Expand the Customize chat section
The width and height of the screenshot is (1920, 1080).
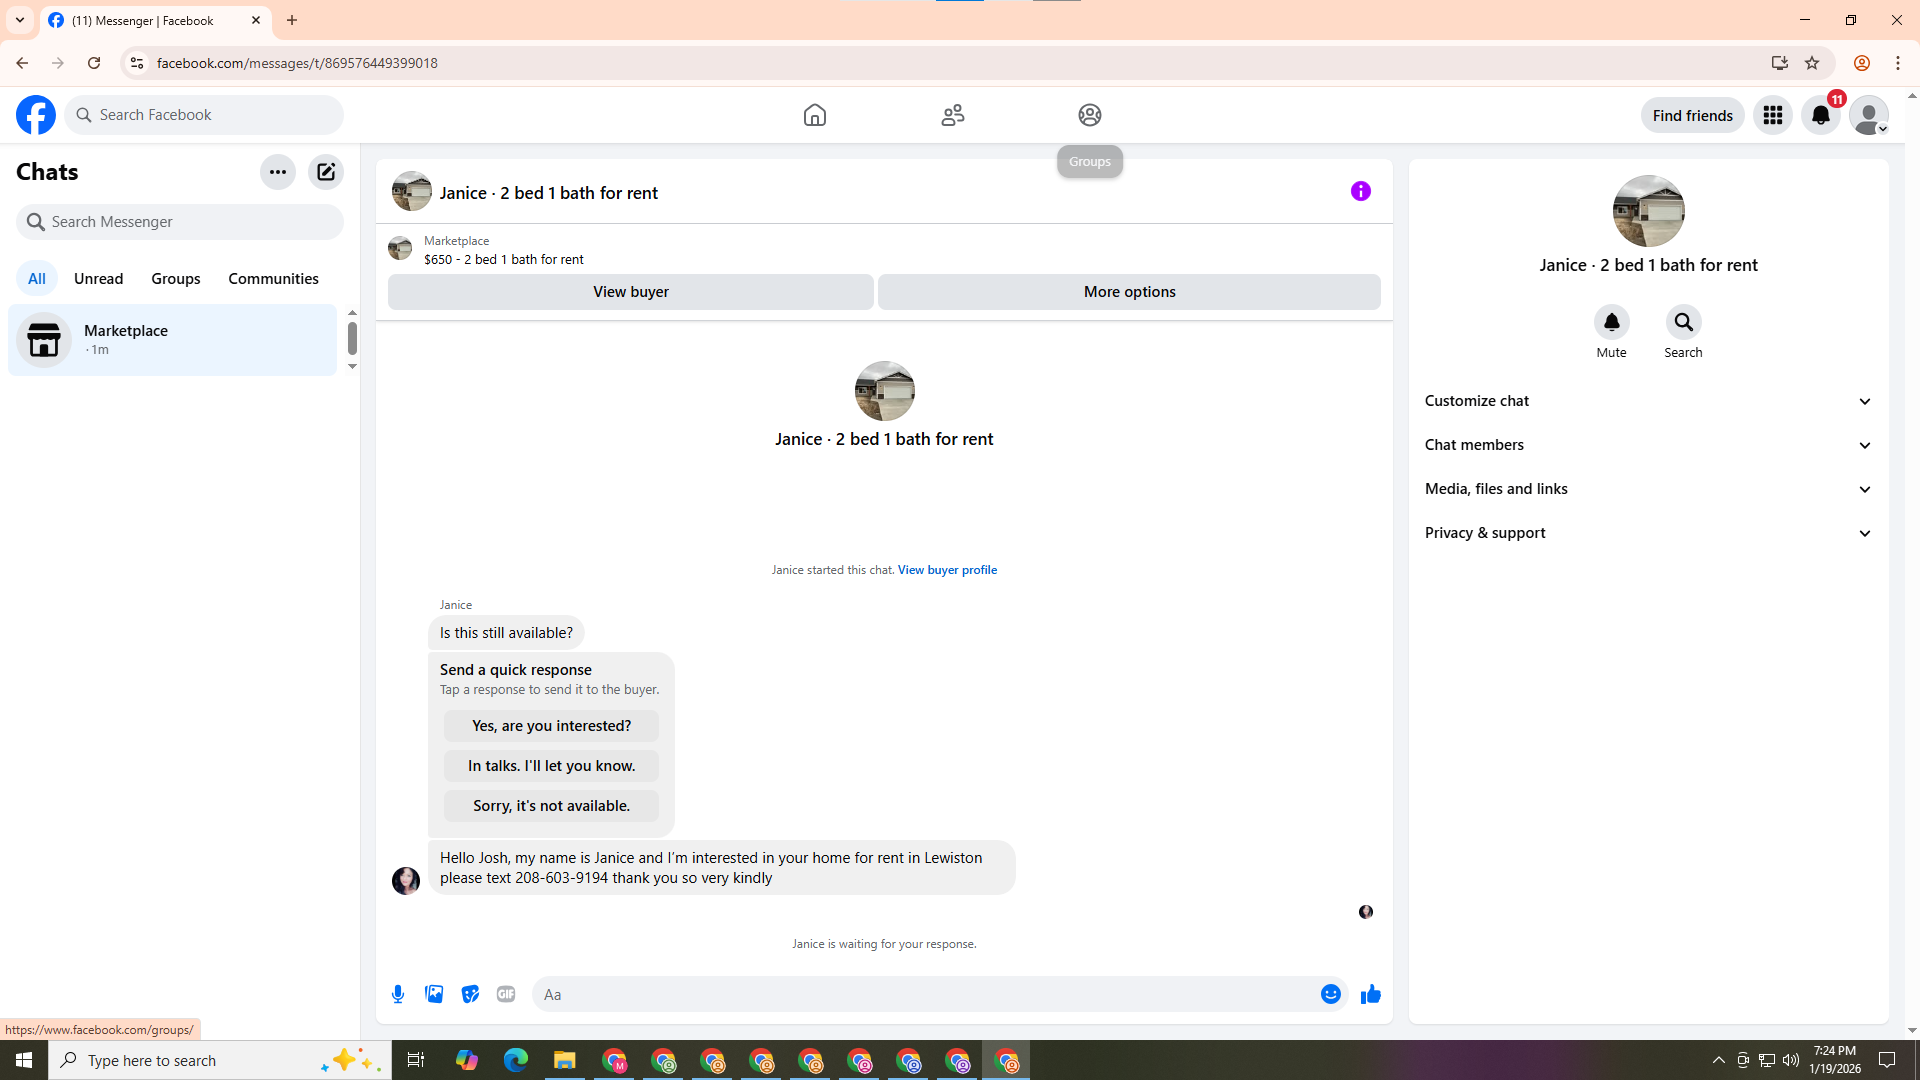click(1648, 401)
